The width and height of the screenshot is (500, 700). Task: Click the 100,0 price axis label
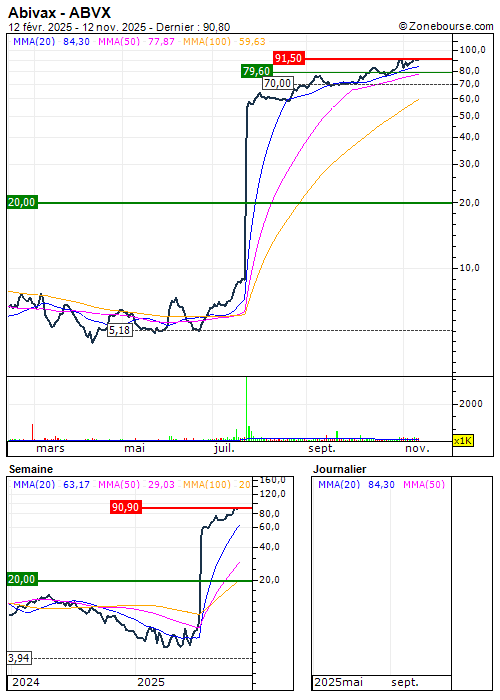[x=472, y=50]
